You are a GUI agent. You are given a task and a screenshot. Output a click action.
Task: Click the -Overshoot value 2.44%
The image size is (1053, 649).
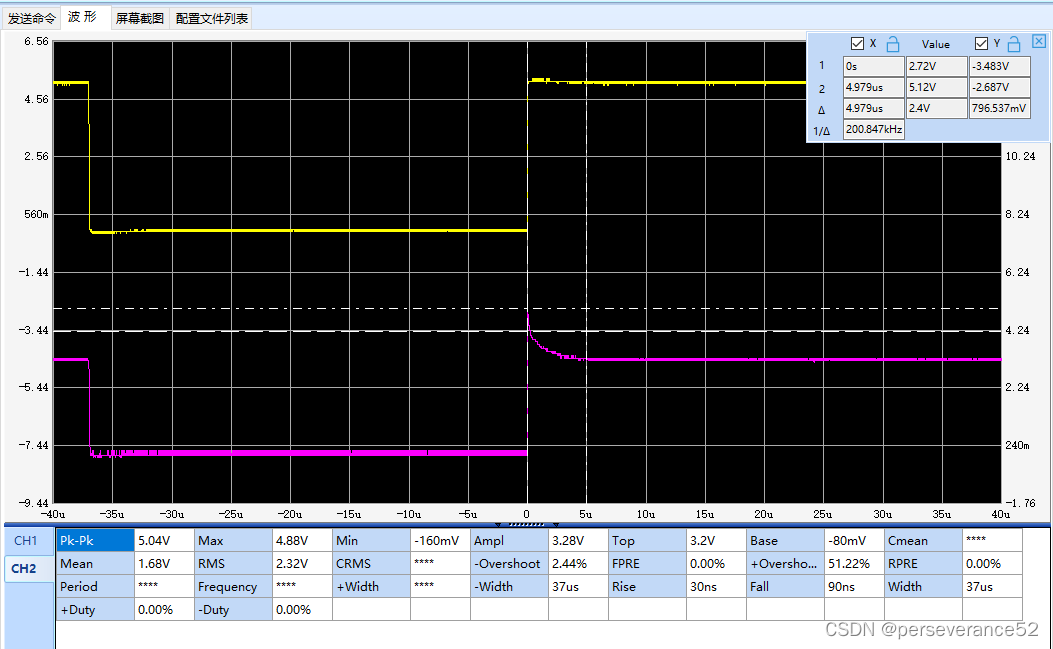pyautogui.click(x=578, y=563)
